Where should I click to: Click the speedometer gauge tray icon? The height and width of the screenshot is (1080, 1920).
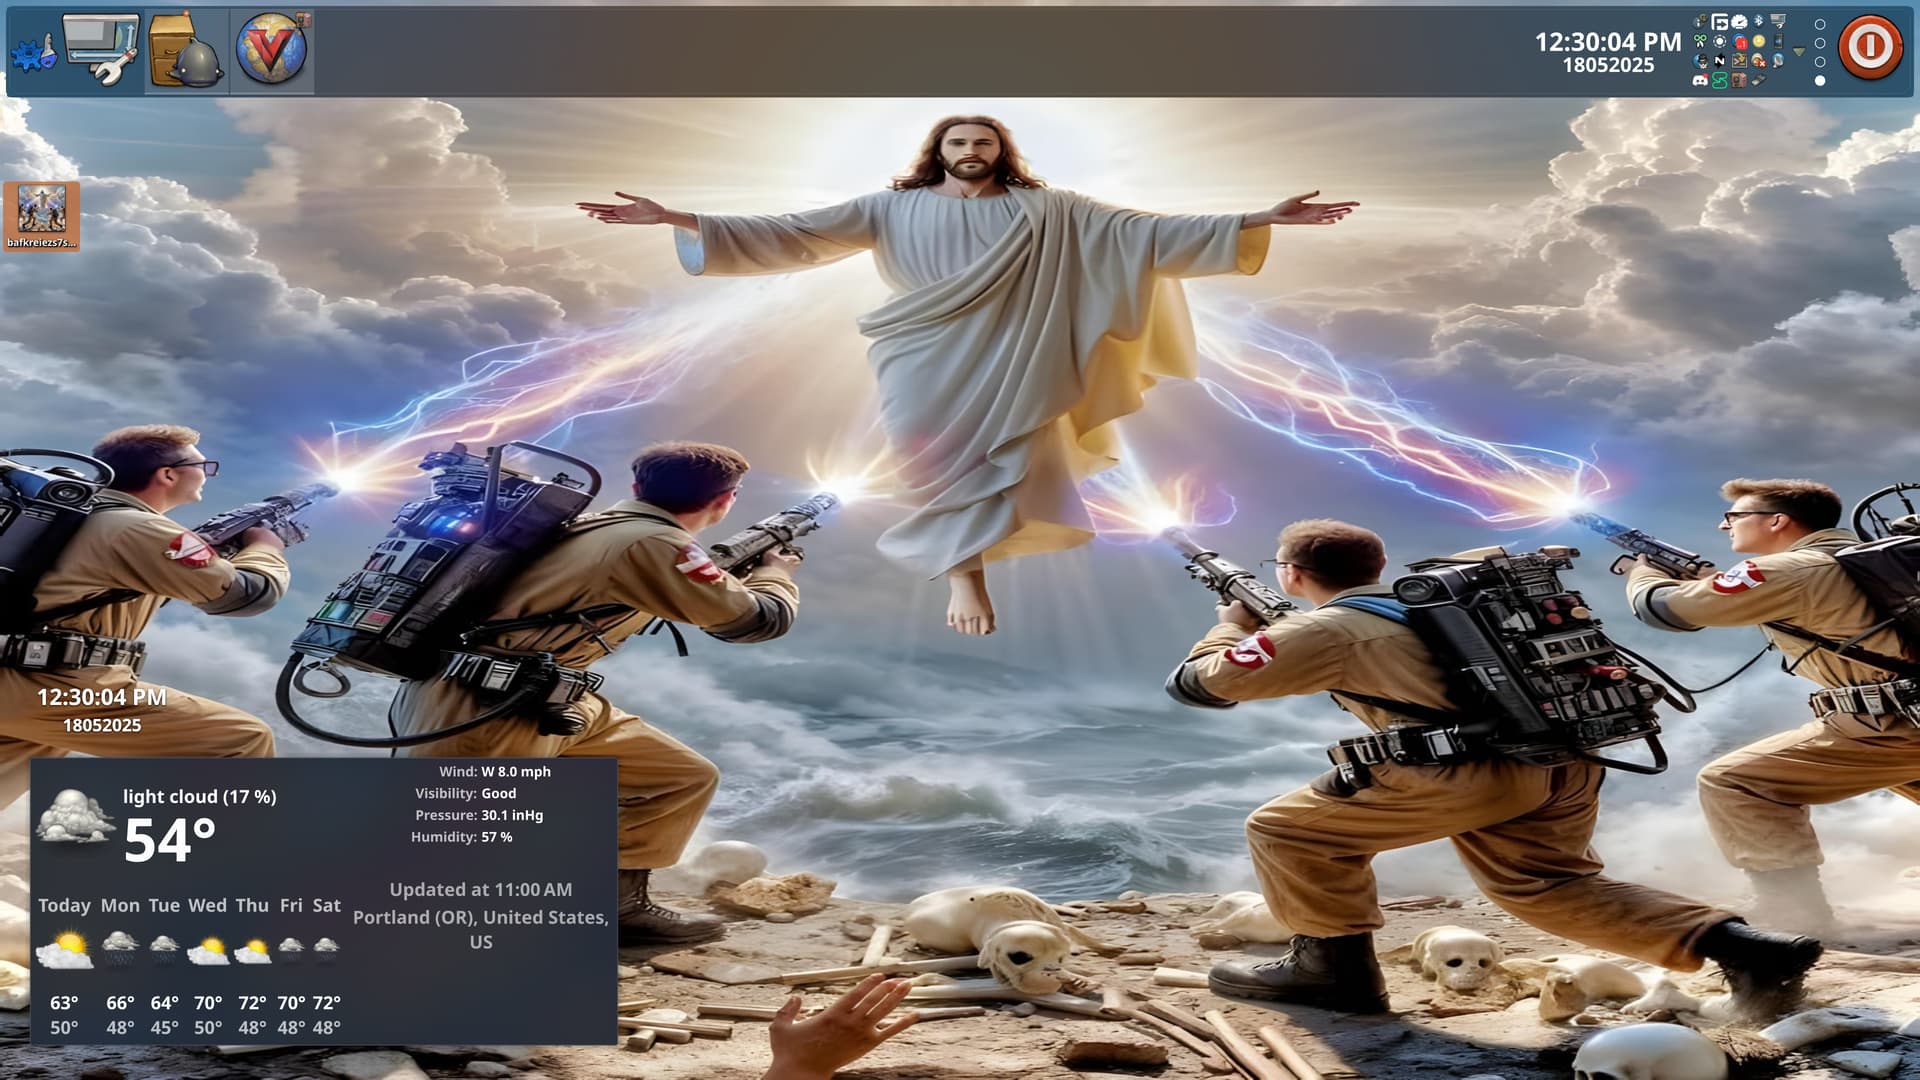1739,21
